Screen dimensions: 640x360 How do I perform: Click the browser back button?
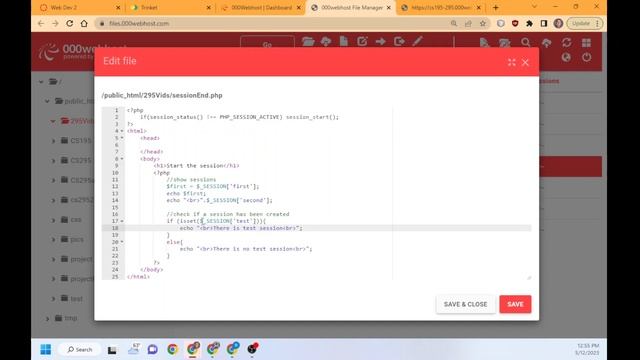(x=41, y=23)
